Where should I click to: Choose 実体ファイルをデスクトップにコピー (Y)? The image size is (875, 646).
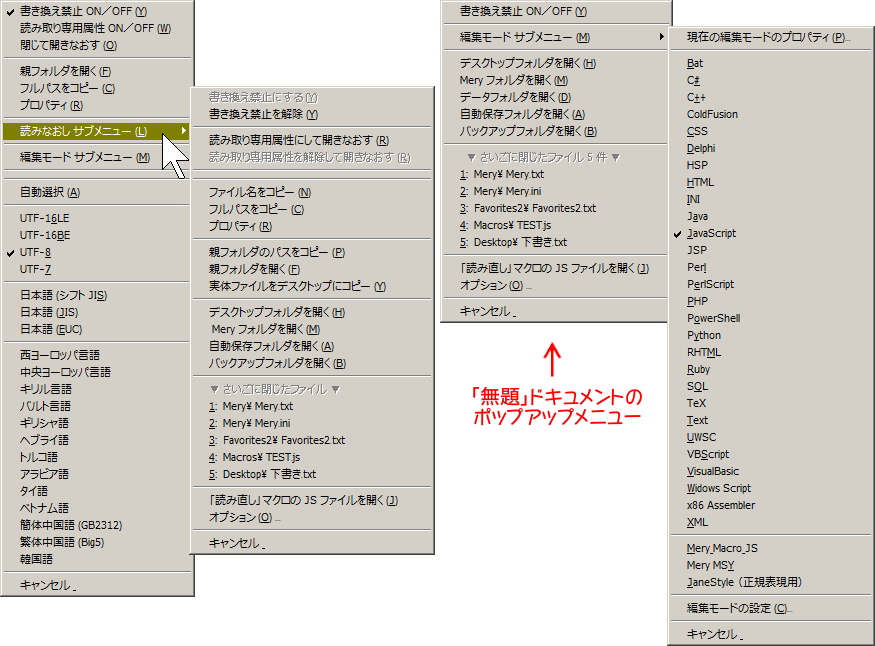click(x=296, y=286)
